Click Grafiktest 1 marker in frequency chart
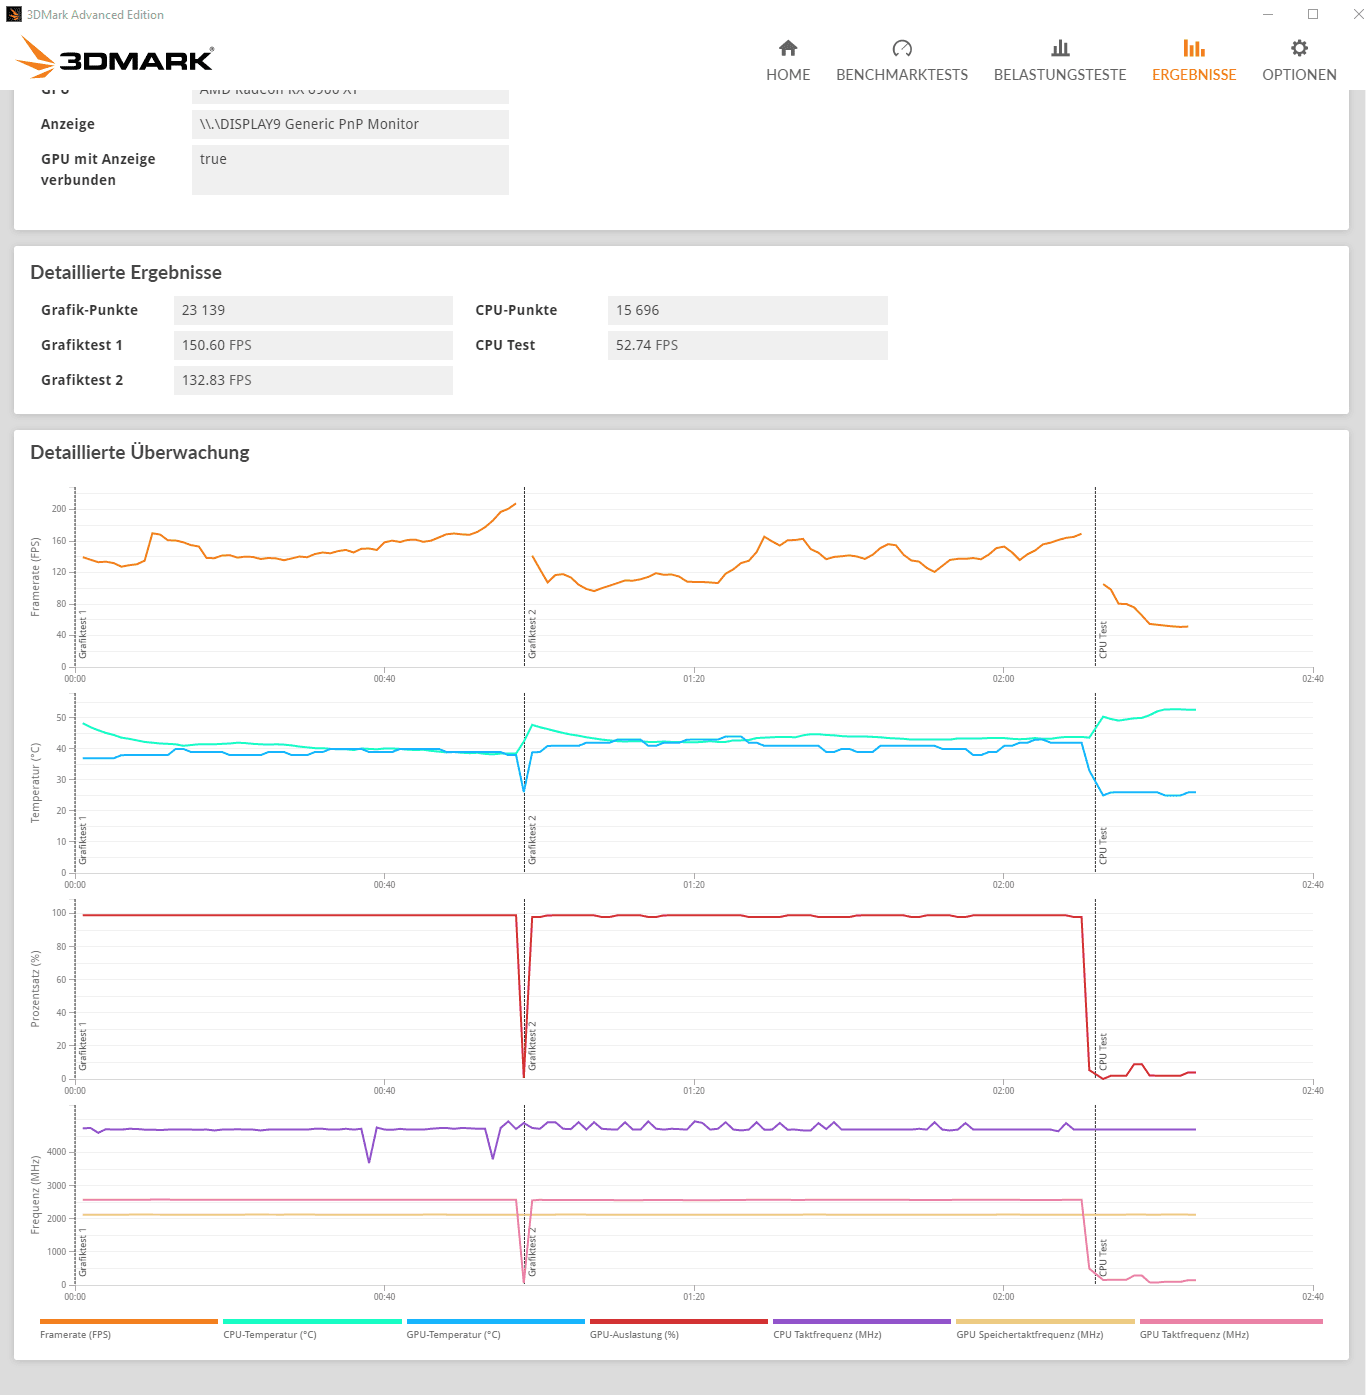This screenshot has width=1366, height=1395. pos(83,1252)
